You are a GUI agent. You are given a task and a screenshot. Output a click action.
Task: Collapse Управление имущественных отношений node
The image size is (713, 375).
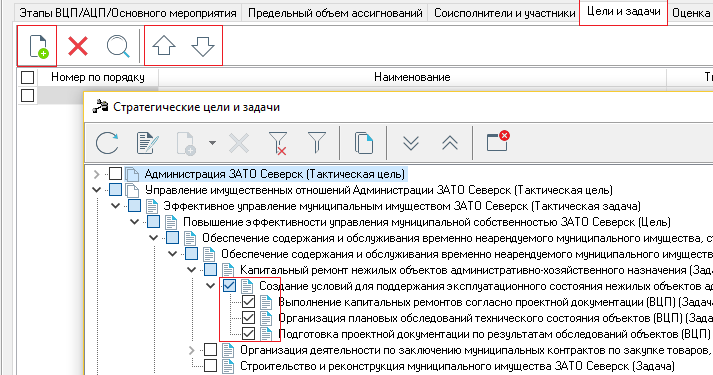tap(96, 190)
